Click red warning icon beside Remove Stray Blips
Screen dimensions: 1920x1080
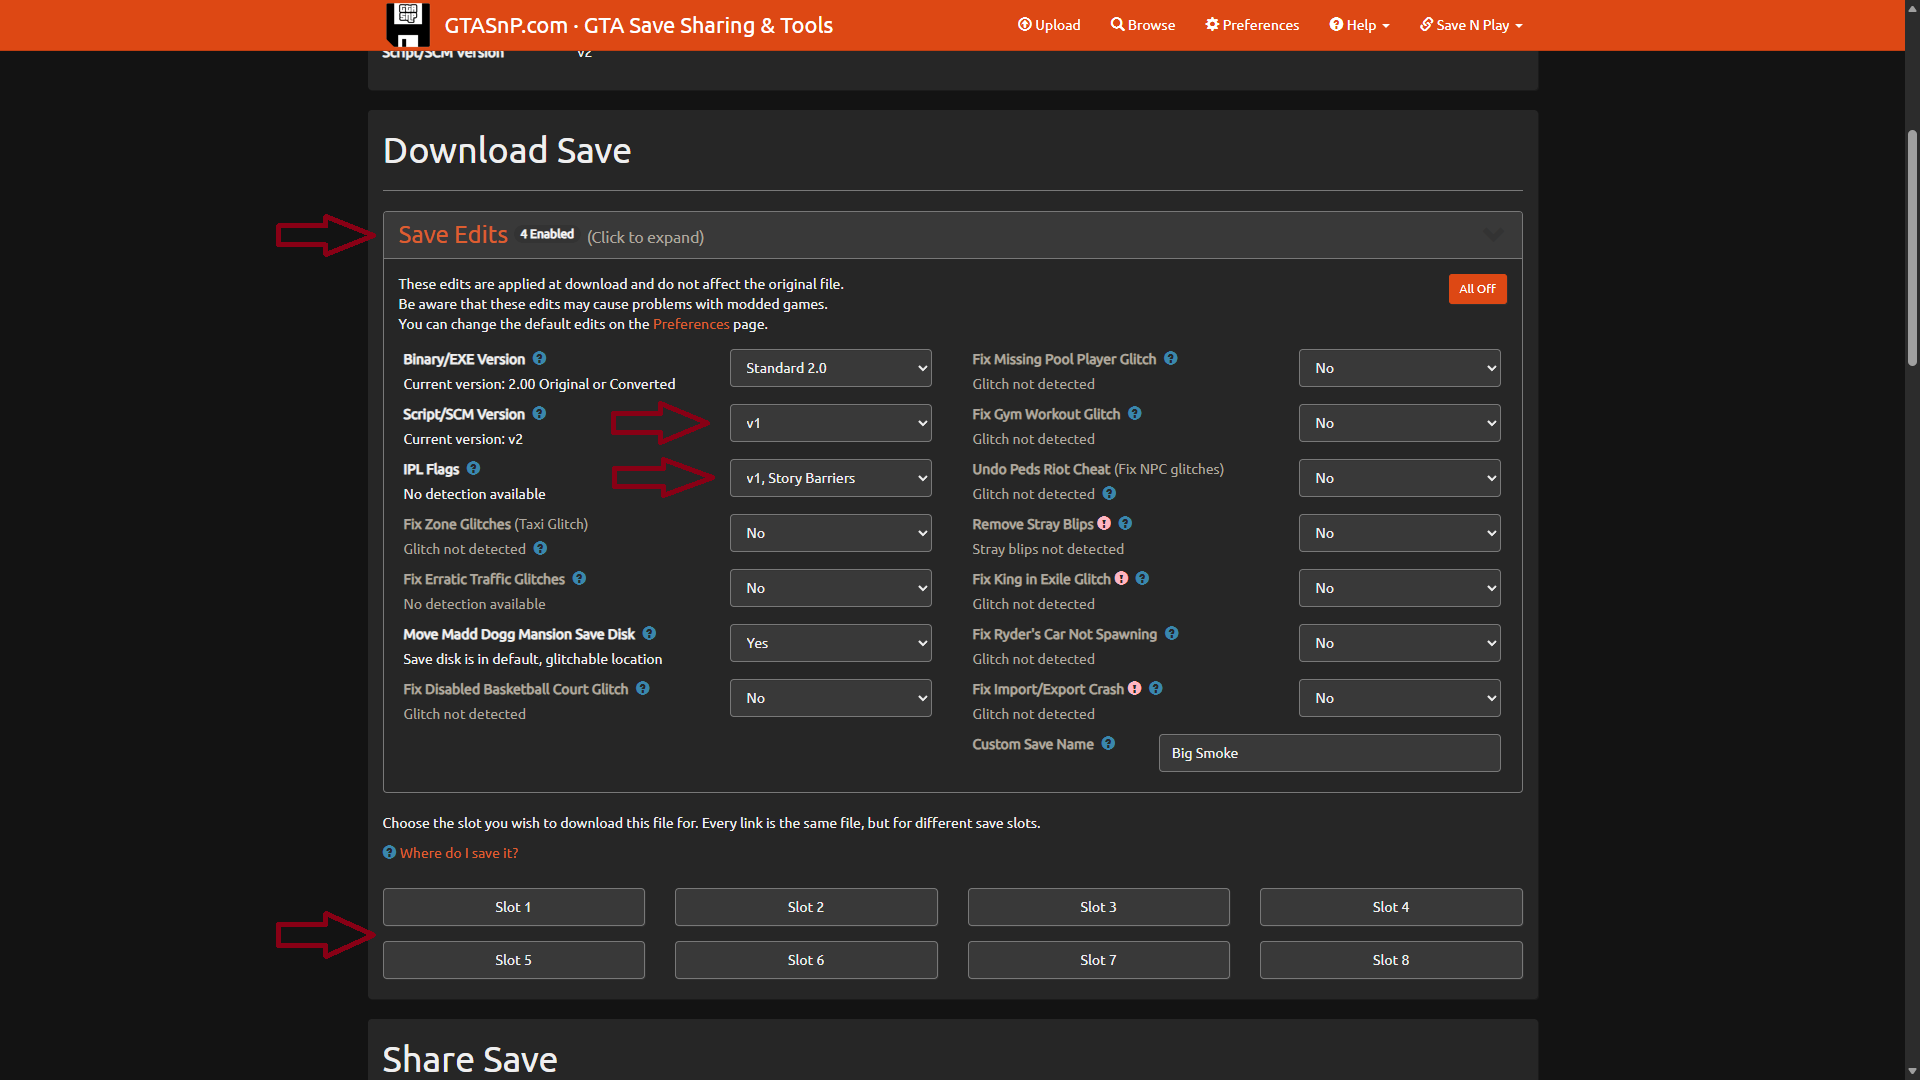tap(1104, 524)
